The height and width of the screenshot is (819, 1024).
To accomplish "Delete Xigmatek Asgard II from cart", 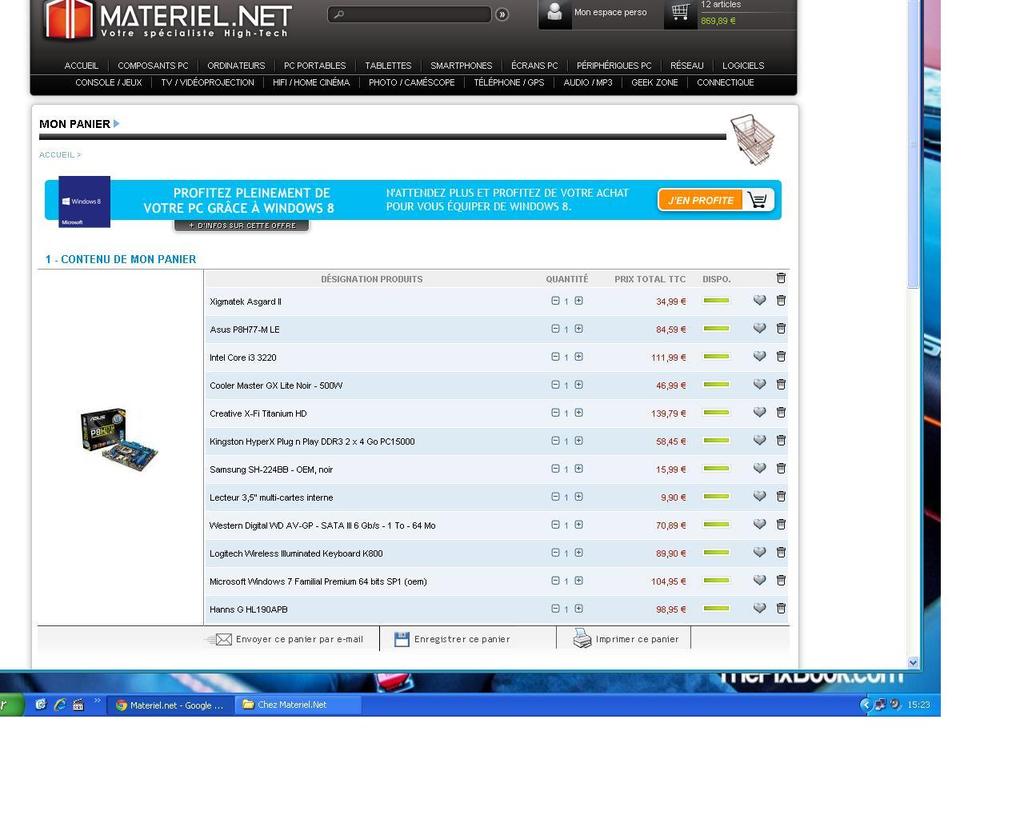I will point(781,300).
